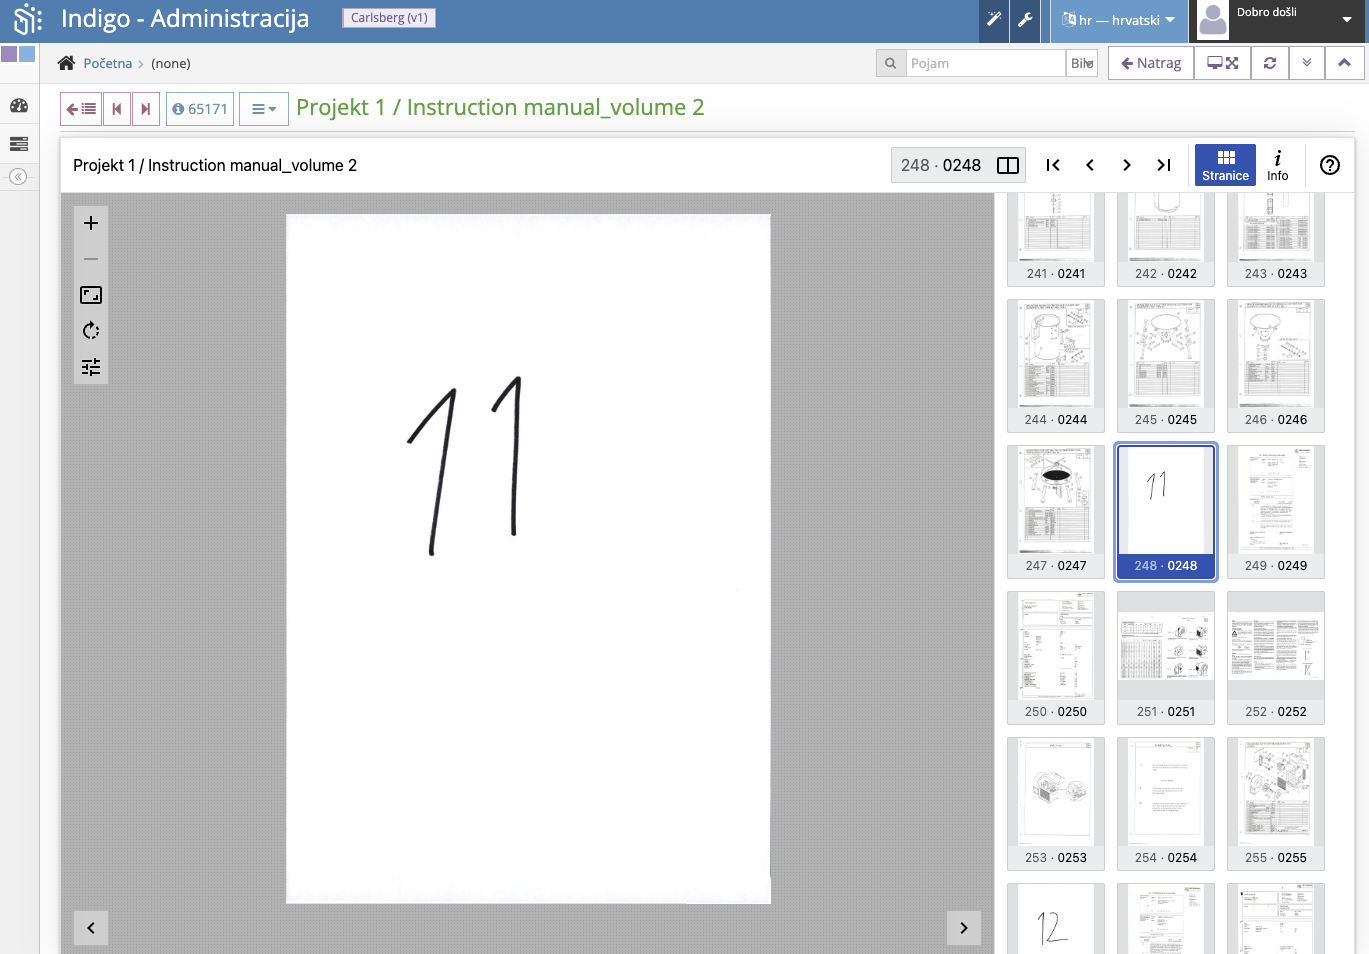Open the Info panel
Viewport: 1369px width, 954px height.
pos(1278,165)
